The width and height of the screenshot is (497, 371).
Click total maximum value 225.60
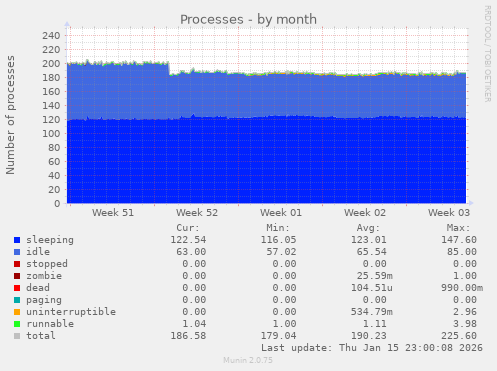(459, 336)
